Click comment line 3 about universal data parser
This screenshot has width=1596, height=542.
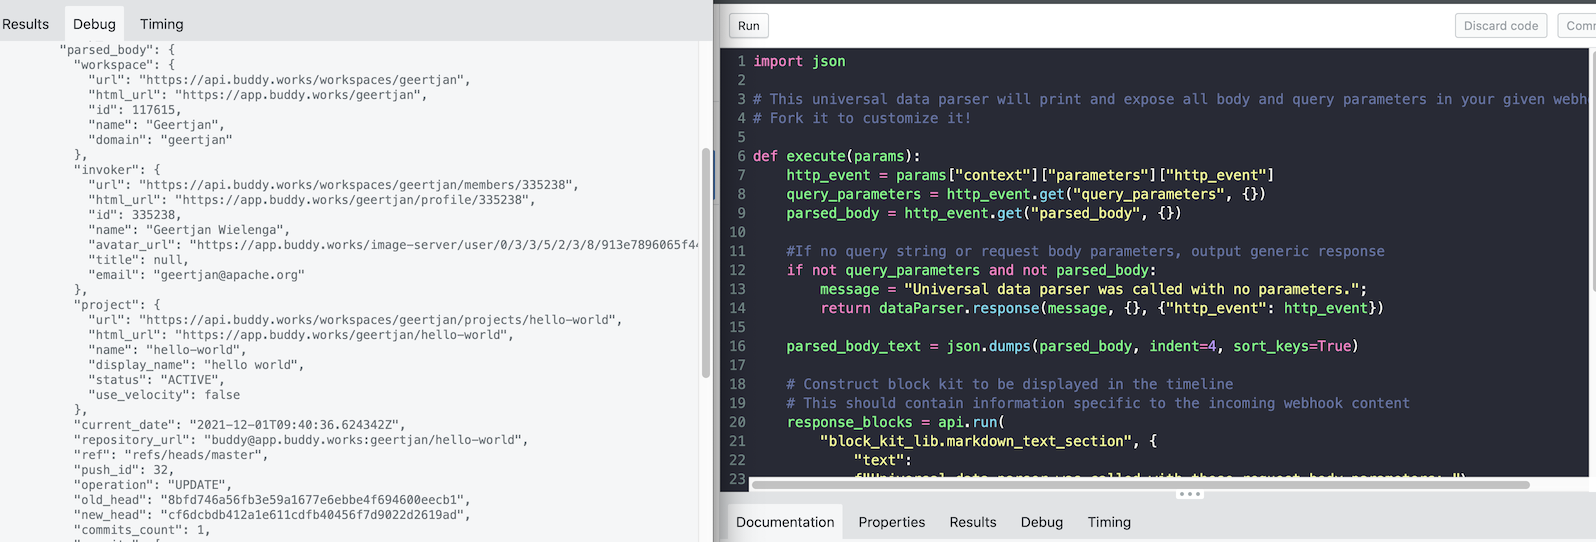coord(1172,99)
